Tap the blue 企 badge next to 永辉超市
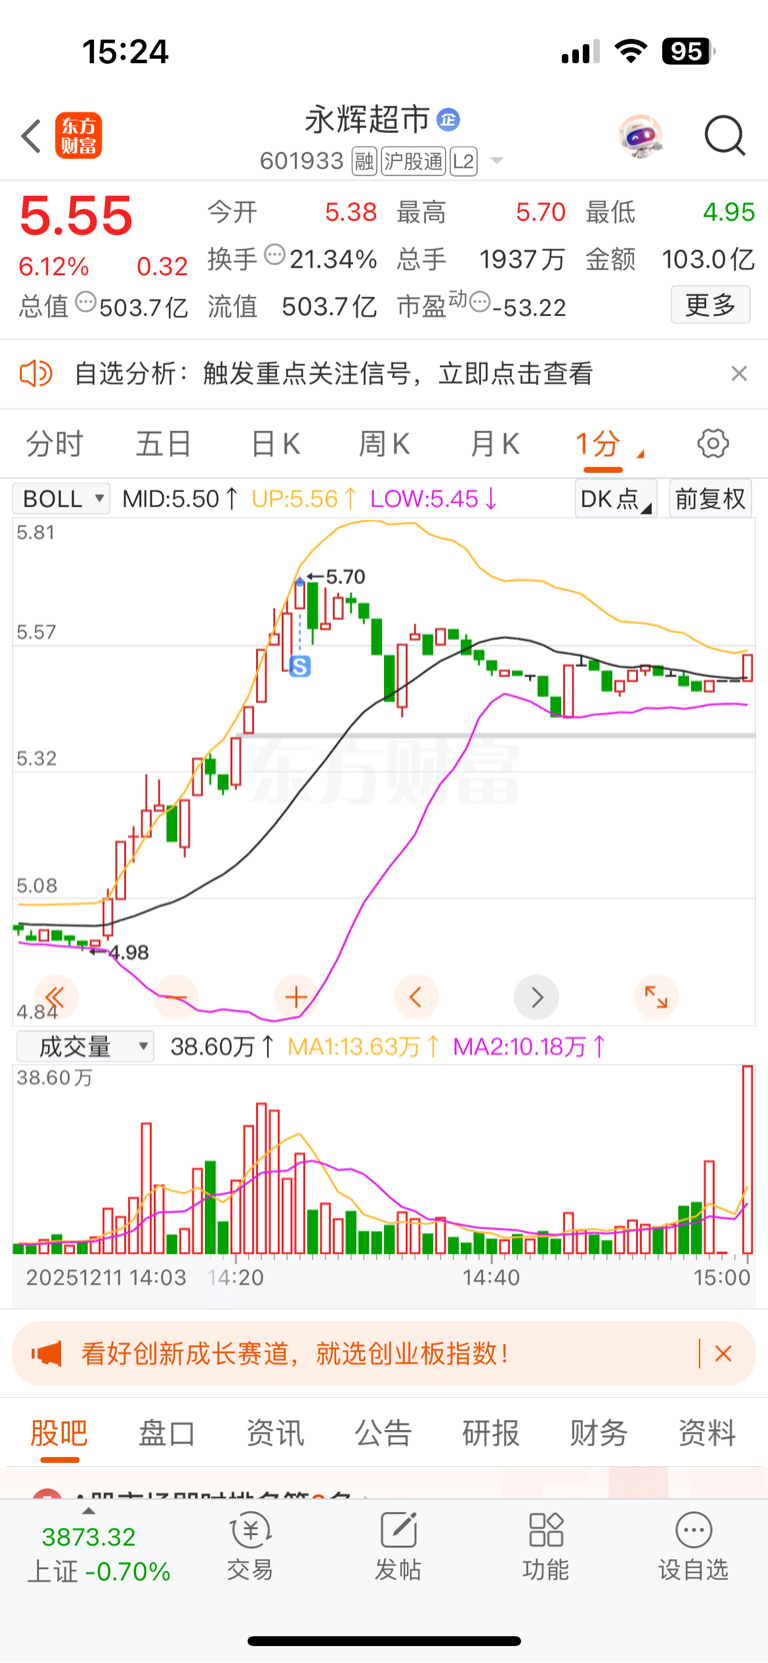This screenshot has height=1663, width=768. pyautogui.click(x=449, y=119)
